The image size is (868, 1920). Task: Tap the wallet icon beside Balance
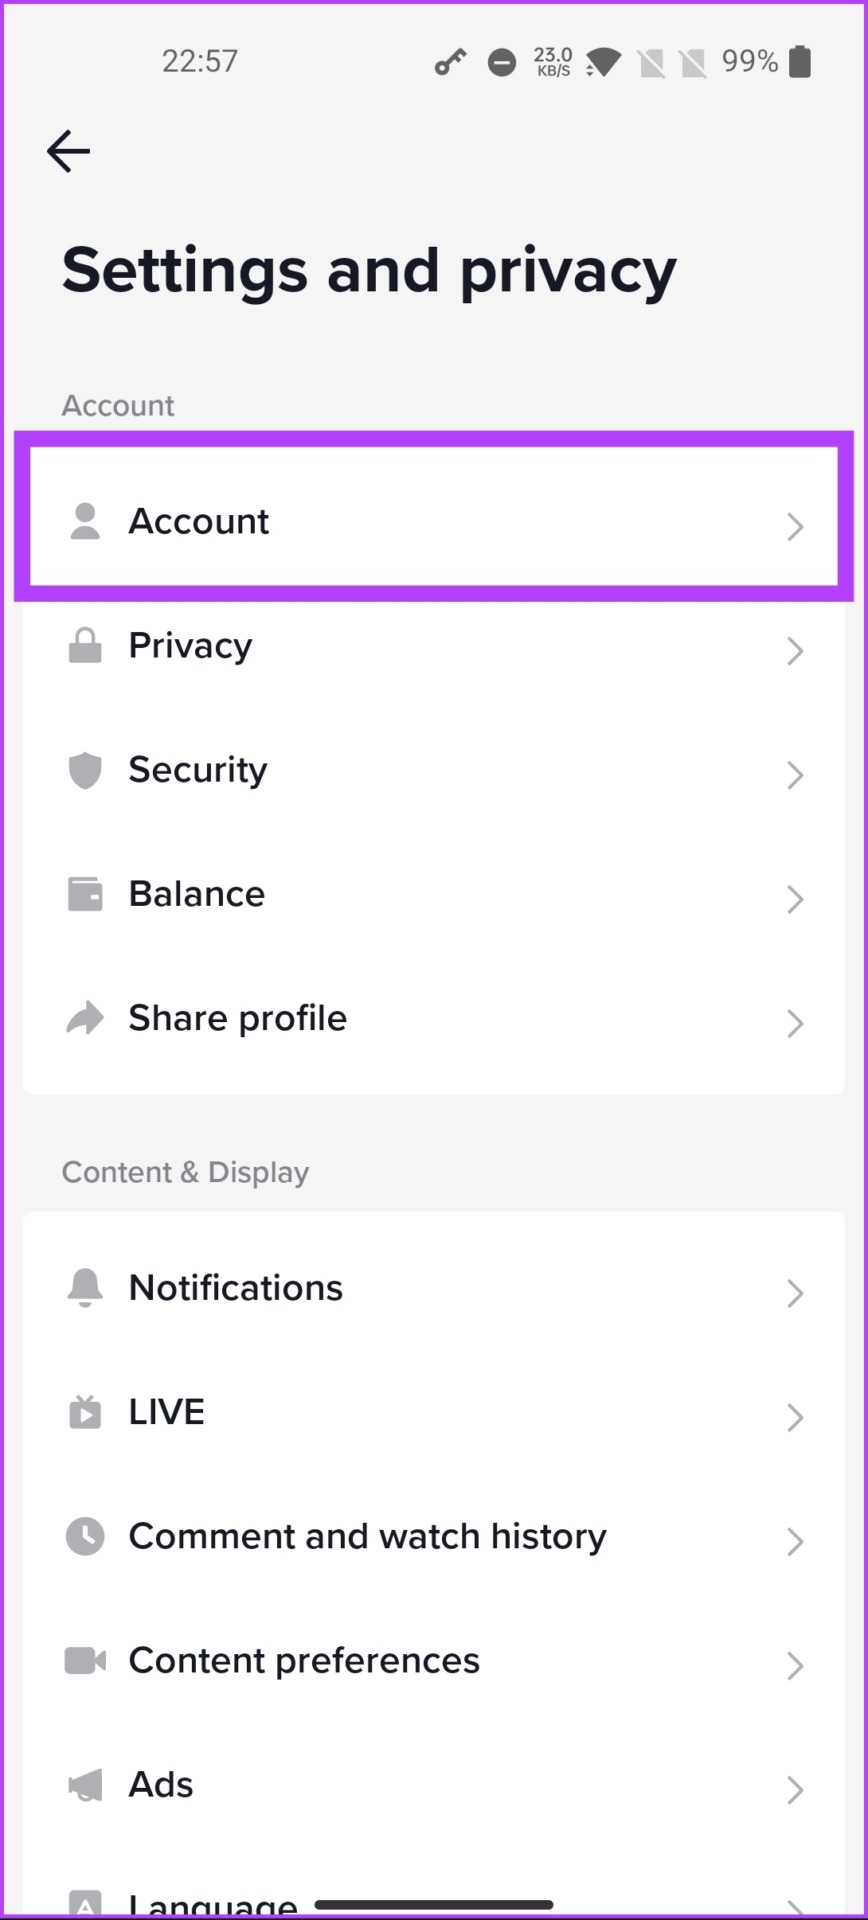[x=85, y=894]
